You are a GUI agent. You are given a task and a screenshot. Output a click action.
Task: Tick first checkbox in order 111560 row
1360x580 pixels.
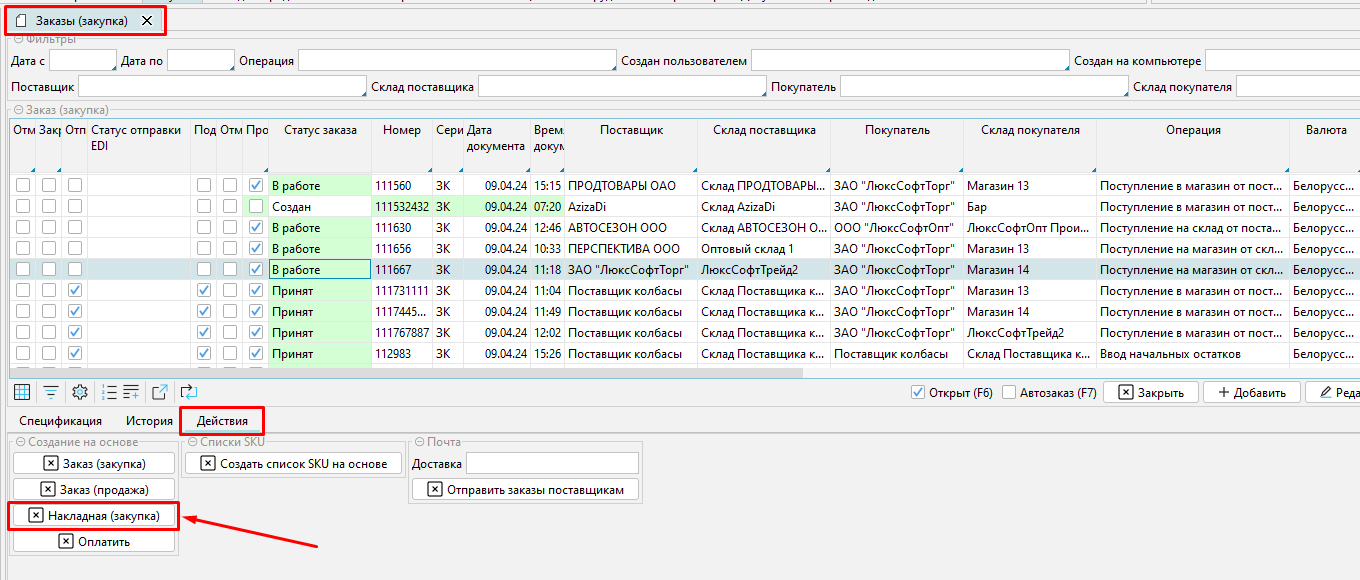22,185
